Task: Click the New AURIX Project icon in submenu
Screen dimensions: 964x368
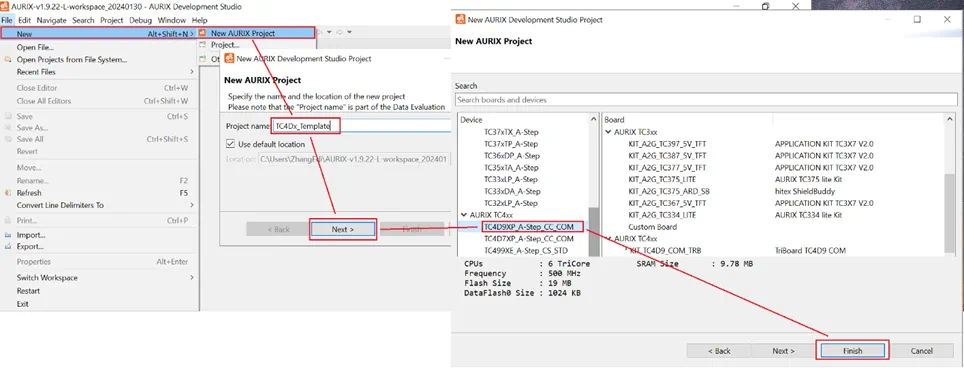Action: point(202,33)
